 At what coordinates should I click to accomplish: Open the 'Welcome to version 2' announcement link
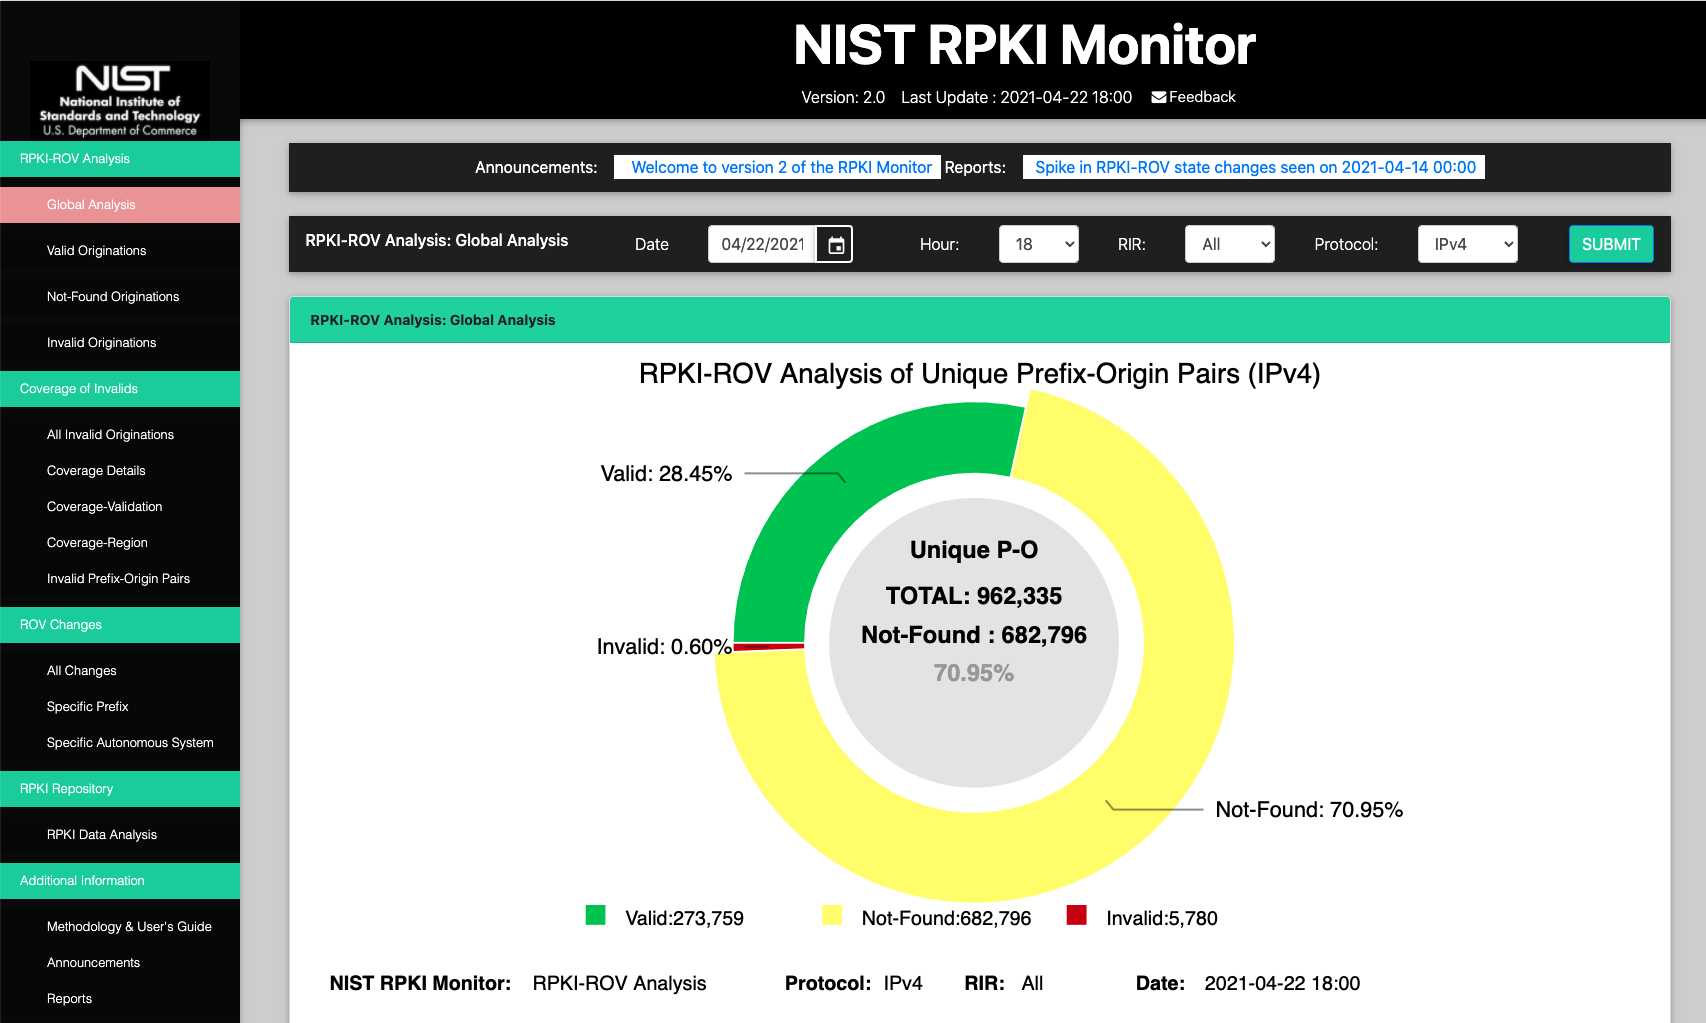(x=776, y=167)
